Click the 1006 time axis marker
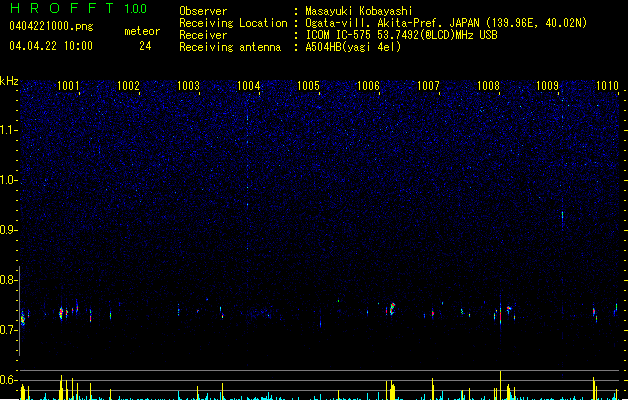 [x=368, y=86]
